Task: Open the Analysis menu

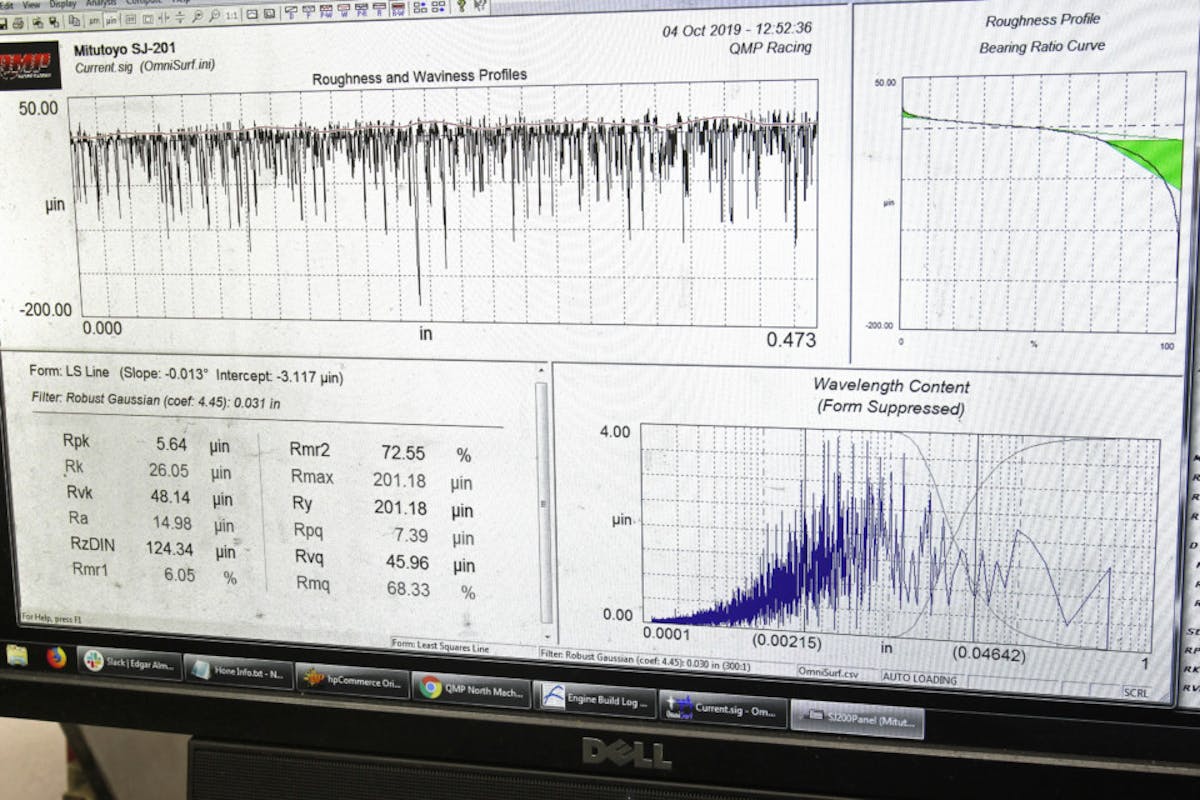Action: tap(97, 3)
